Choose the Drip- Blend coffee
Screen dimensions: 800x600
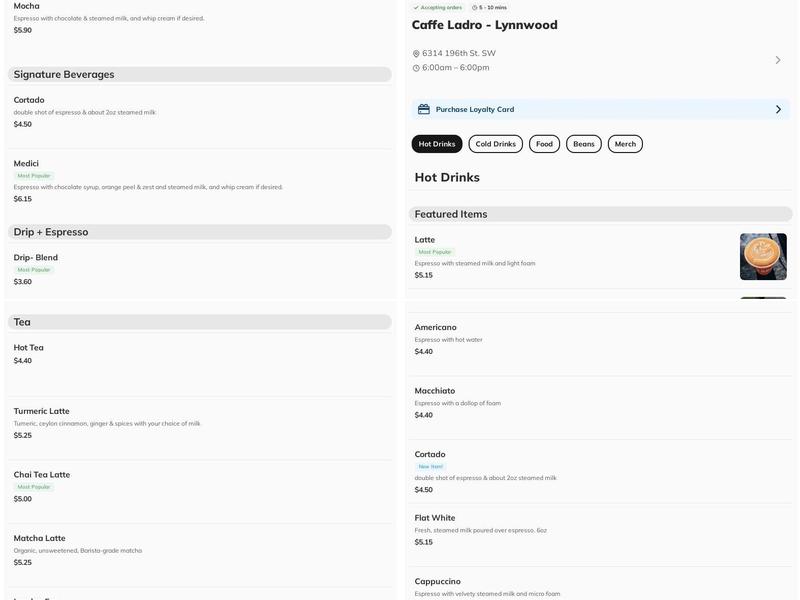click(x=36, y=258)
